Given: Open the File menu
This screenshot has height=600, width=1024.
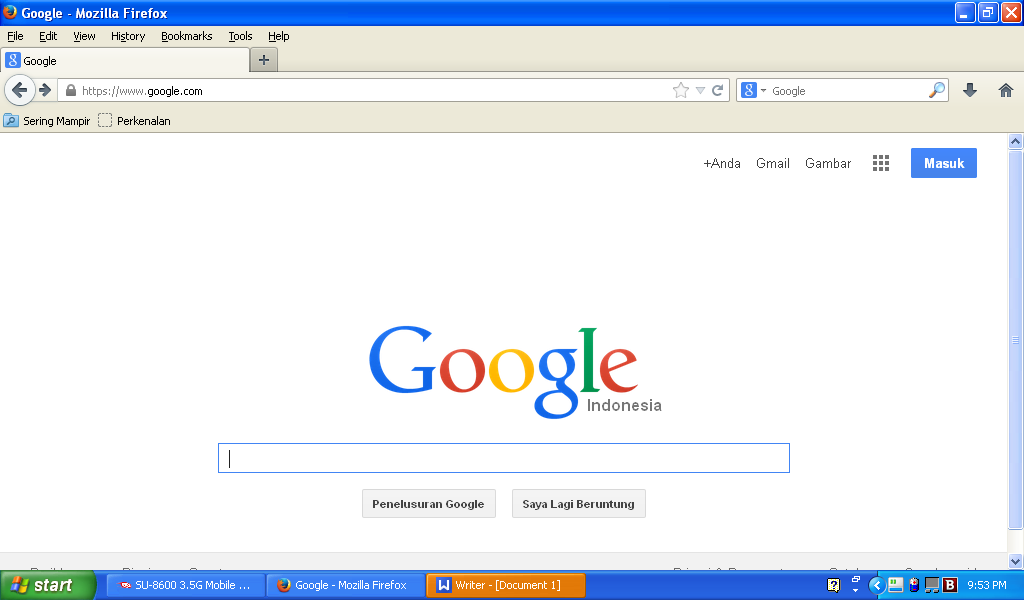Looking at the screenshot, I should (15, 36).
